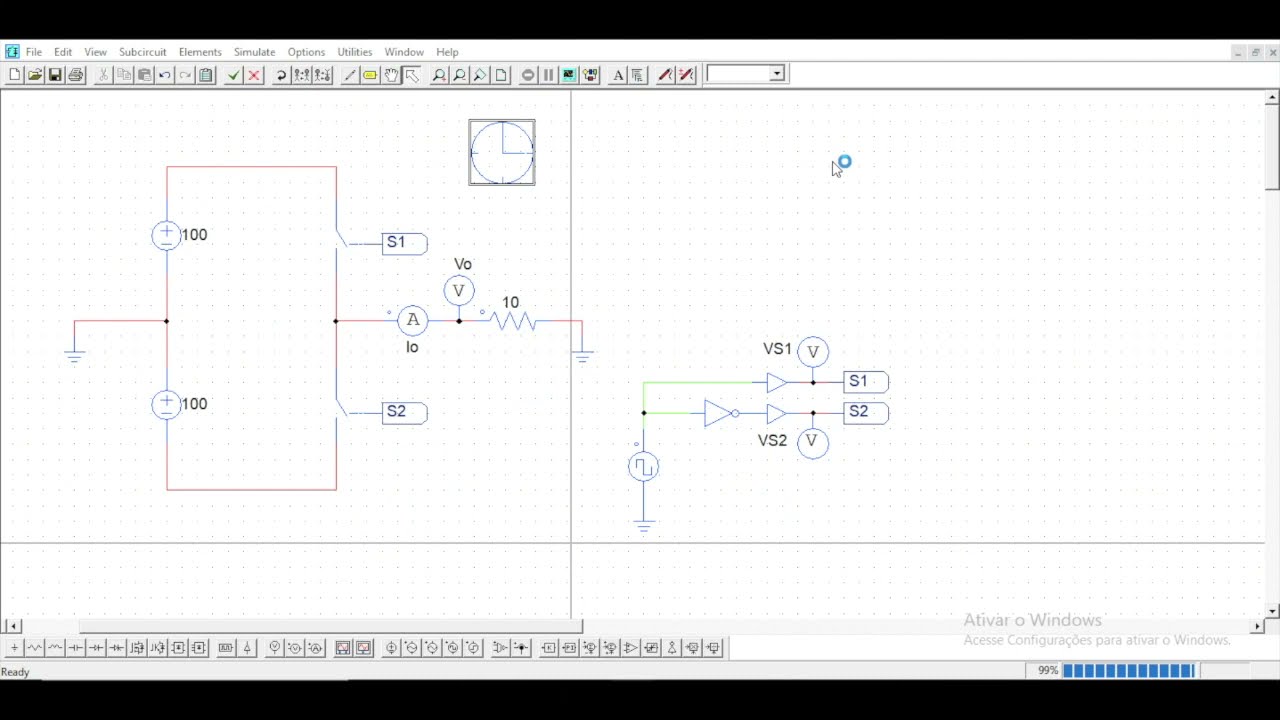Screen dimensions: 1280x720
Task: Open the File menu
Action: [x=34, y=52]
